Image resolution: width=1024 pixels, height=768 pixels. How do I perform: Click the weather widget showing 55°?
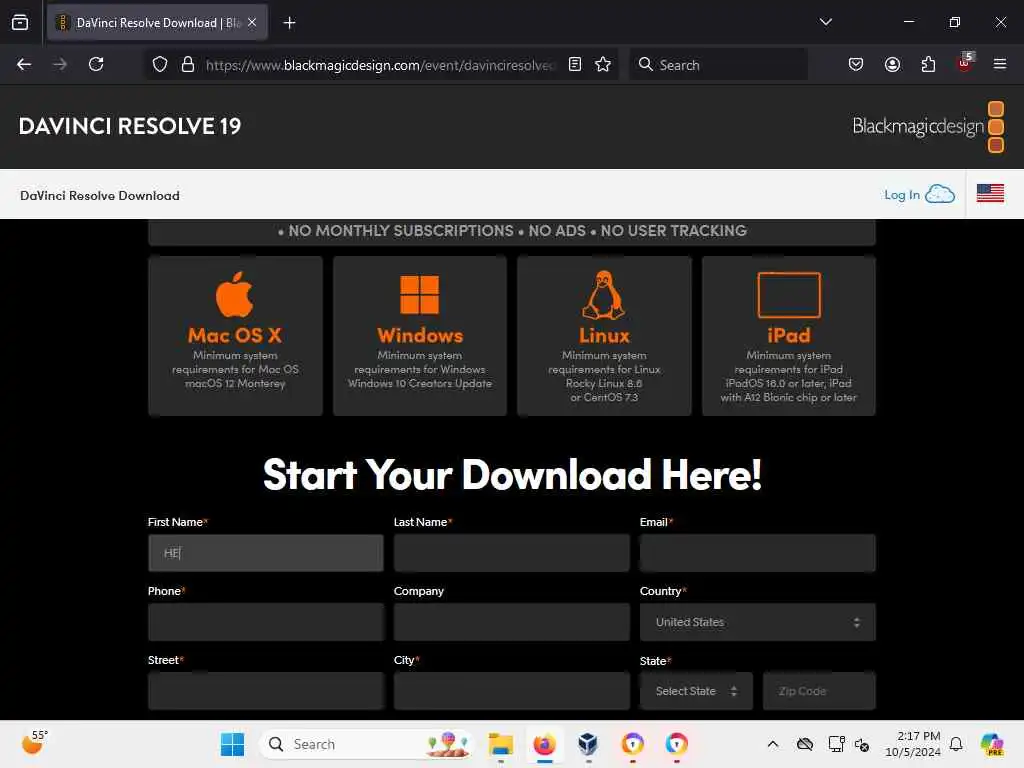(35, 743)
